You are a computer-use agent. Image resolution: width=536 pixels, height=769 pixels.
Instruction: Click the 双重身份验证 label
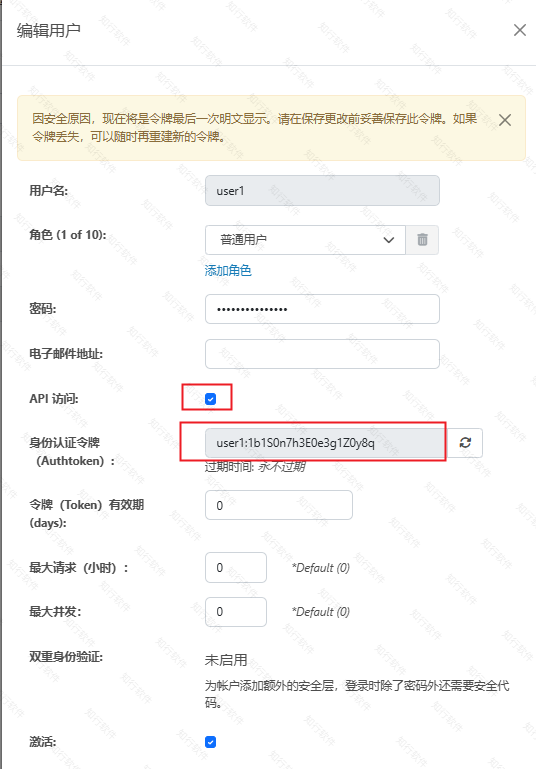coord(66,657)
